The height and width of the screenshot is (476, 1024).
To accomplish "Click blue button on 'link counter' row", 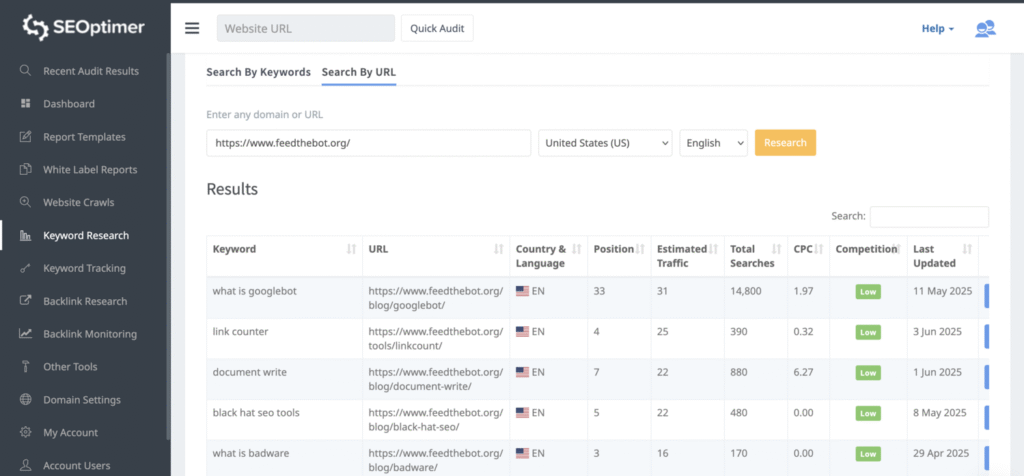I will 986,336.
